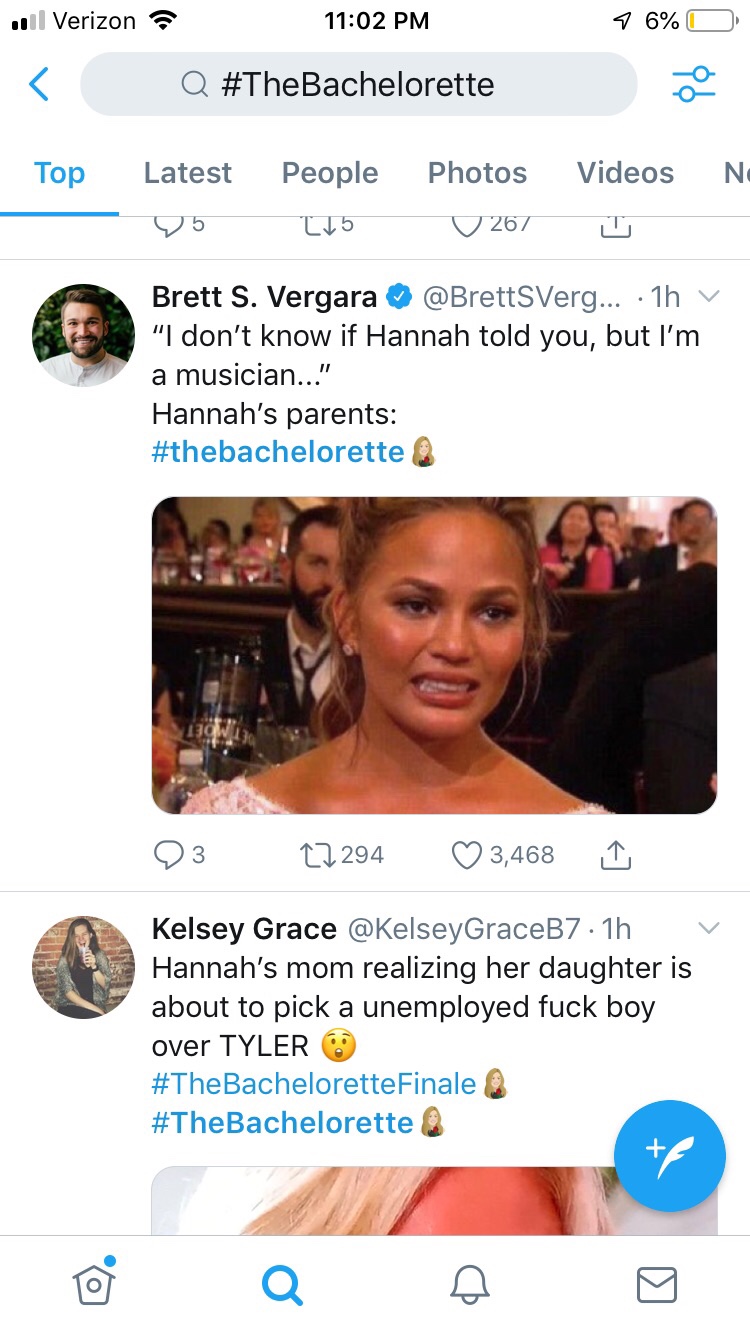Open the #TheBacheloretteFinale hashtag link
Viewport: 750px width, 1334px height.
point(314,1083)
